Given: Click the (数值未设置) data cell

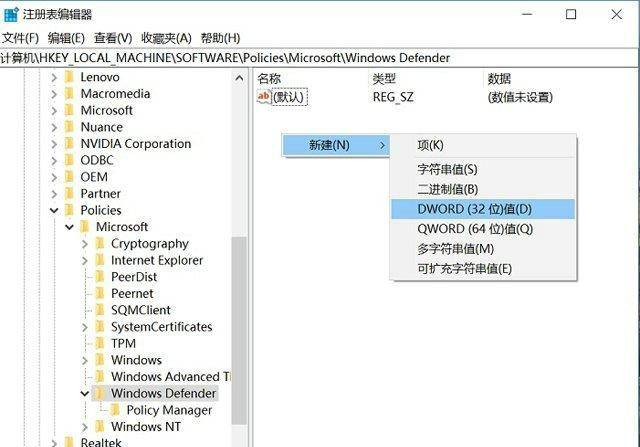Looking at the screenshot, I should tap(520, 97).
